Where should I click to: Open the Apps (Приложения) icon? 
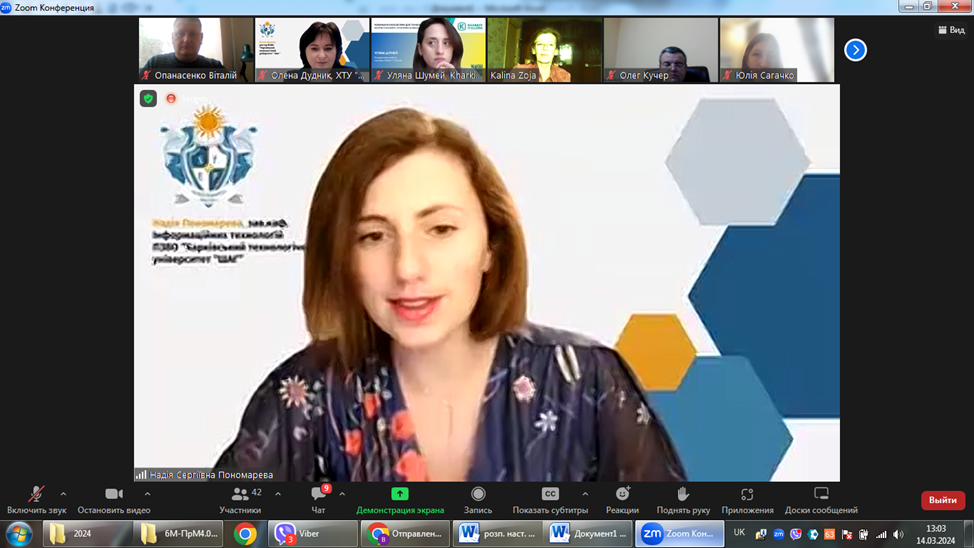[x=747, y=494]
